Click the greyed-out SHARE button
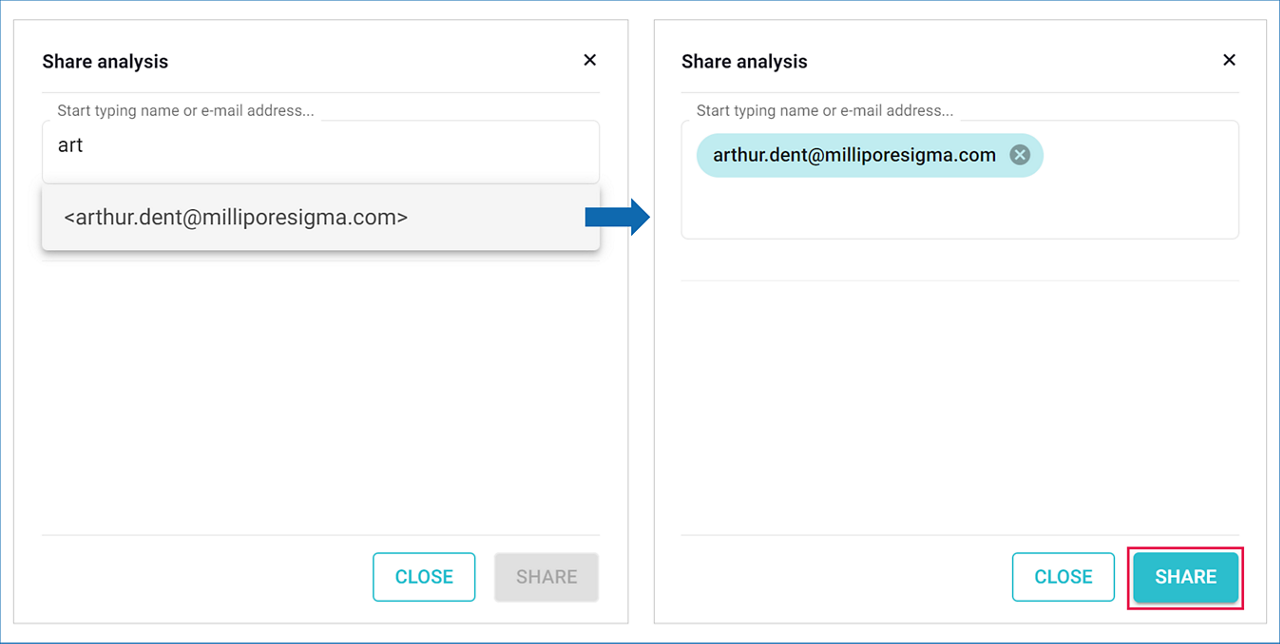 click(546, 577)
